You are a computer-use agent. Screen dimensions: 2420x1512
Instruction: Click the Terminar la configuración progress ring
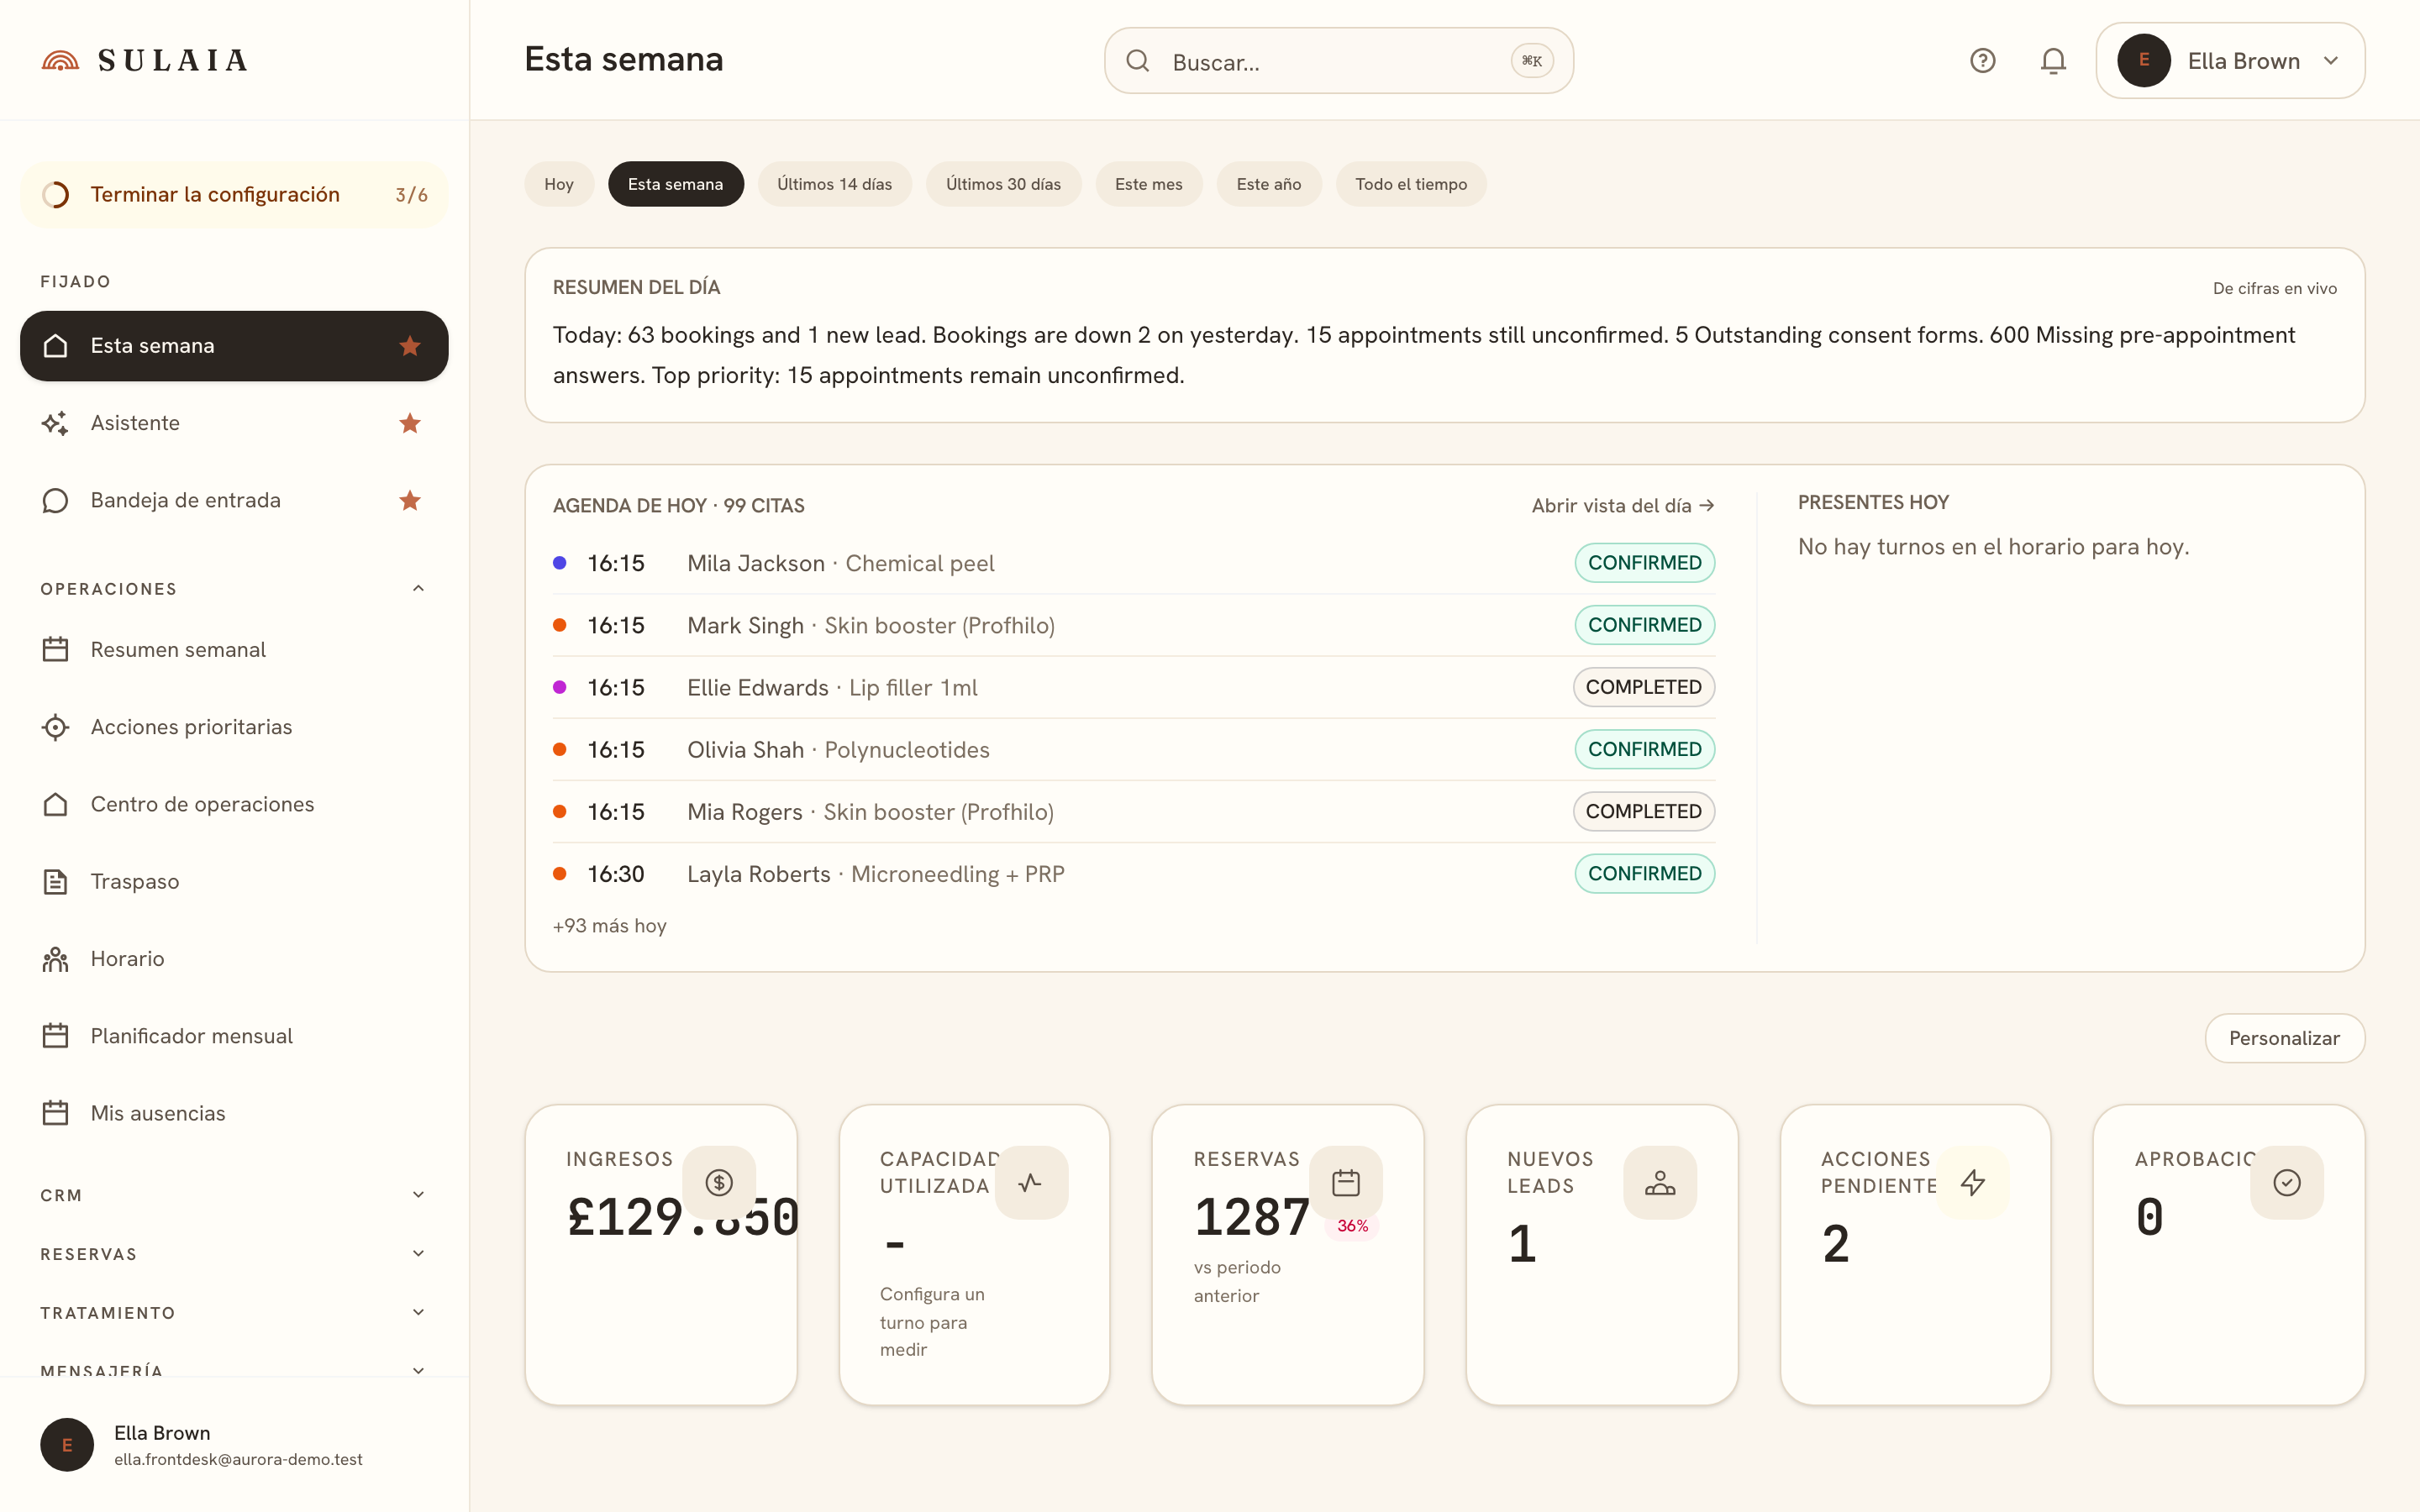click(x=56, y=194)
